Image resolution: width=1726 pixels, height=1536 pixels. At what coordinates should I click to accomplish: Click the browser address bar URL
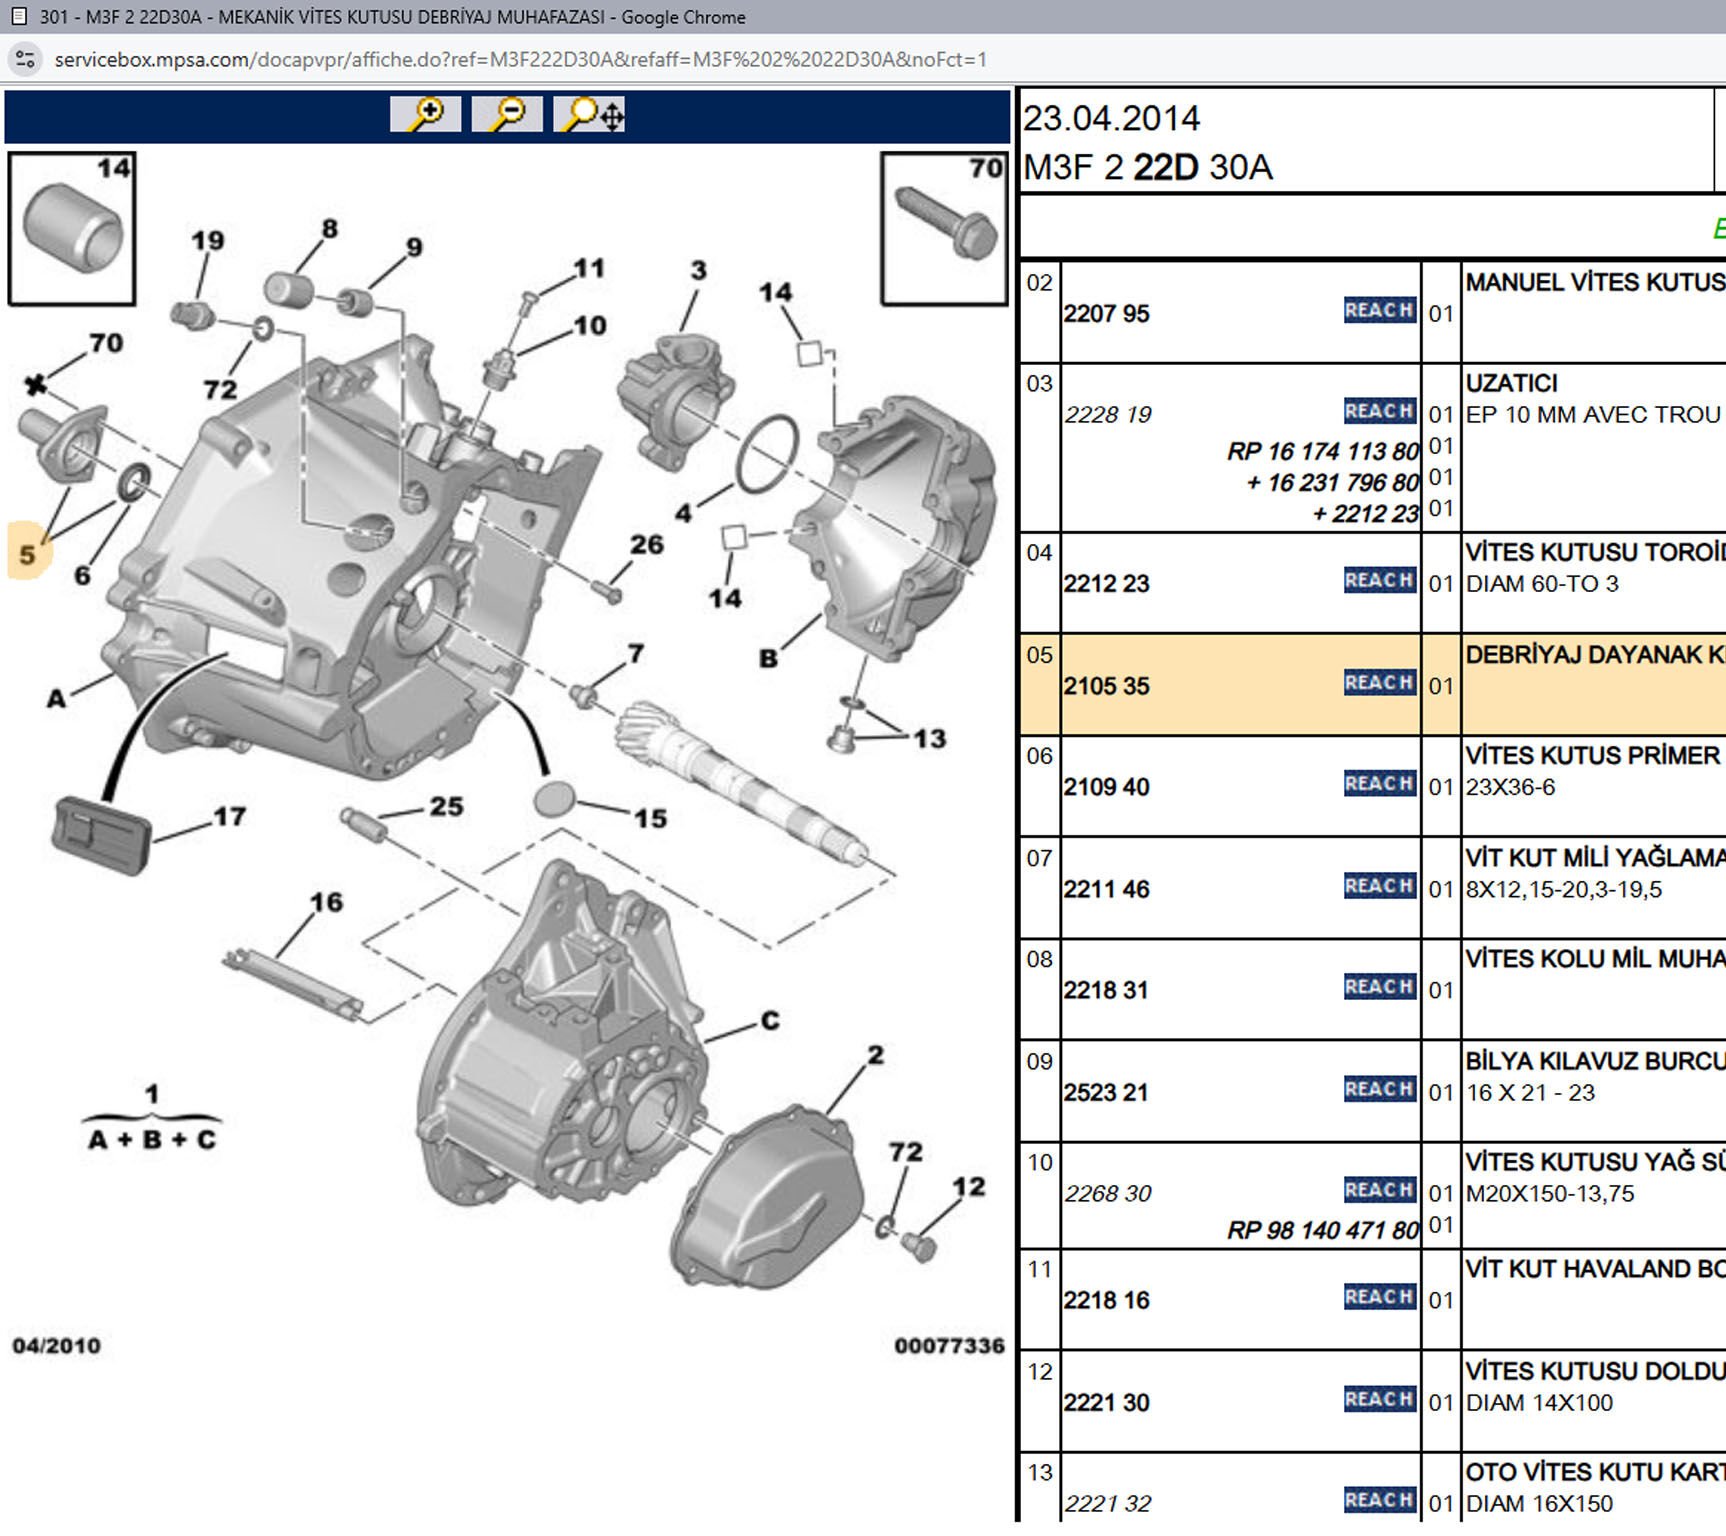pos(520,59)
